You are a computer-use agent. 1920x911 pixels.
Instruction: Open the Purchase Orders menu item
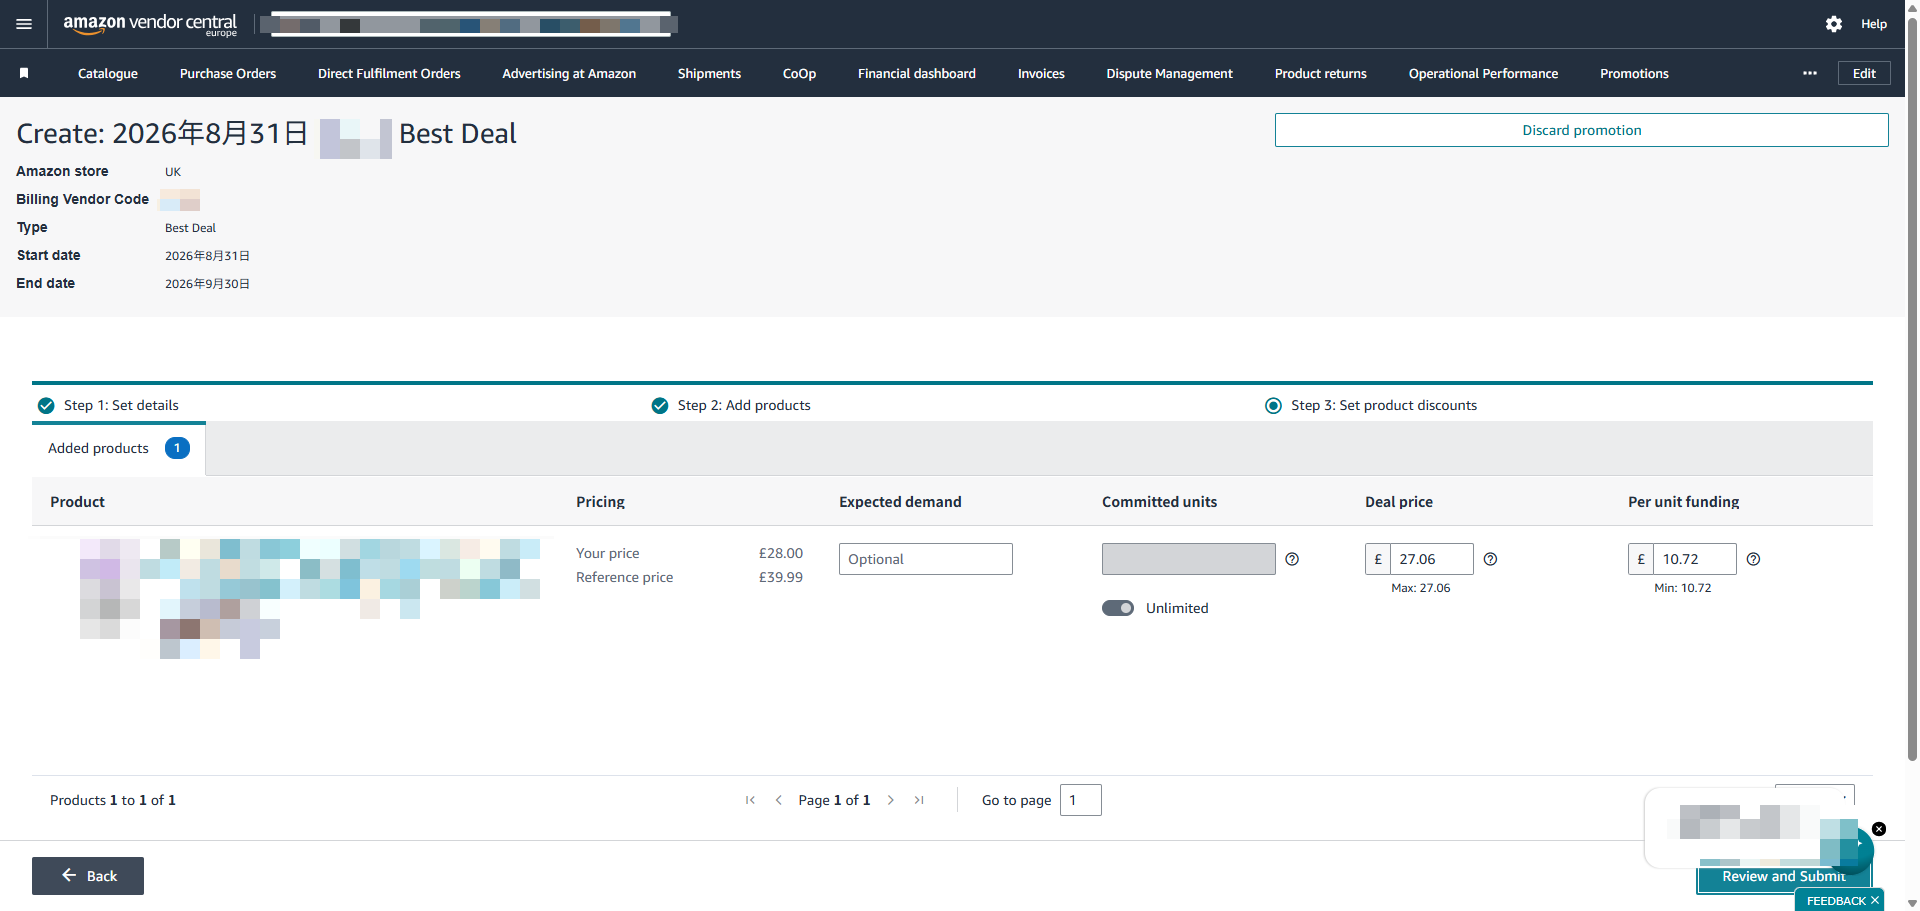tap(228, 73)
